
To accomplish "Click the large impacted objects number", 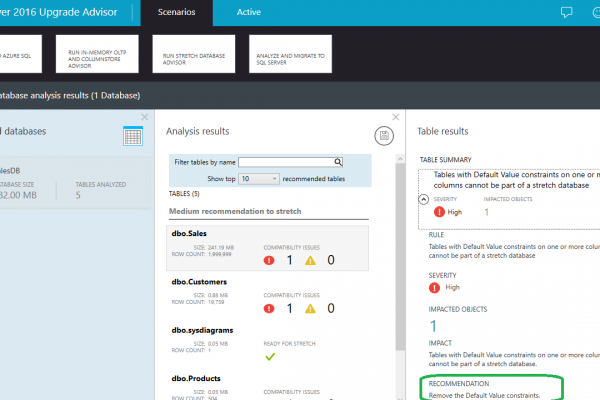I will pyautogui.click(x=433, y=326).
